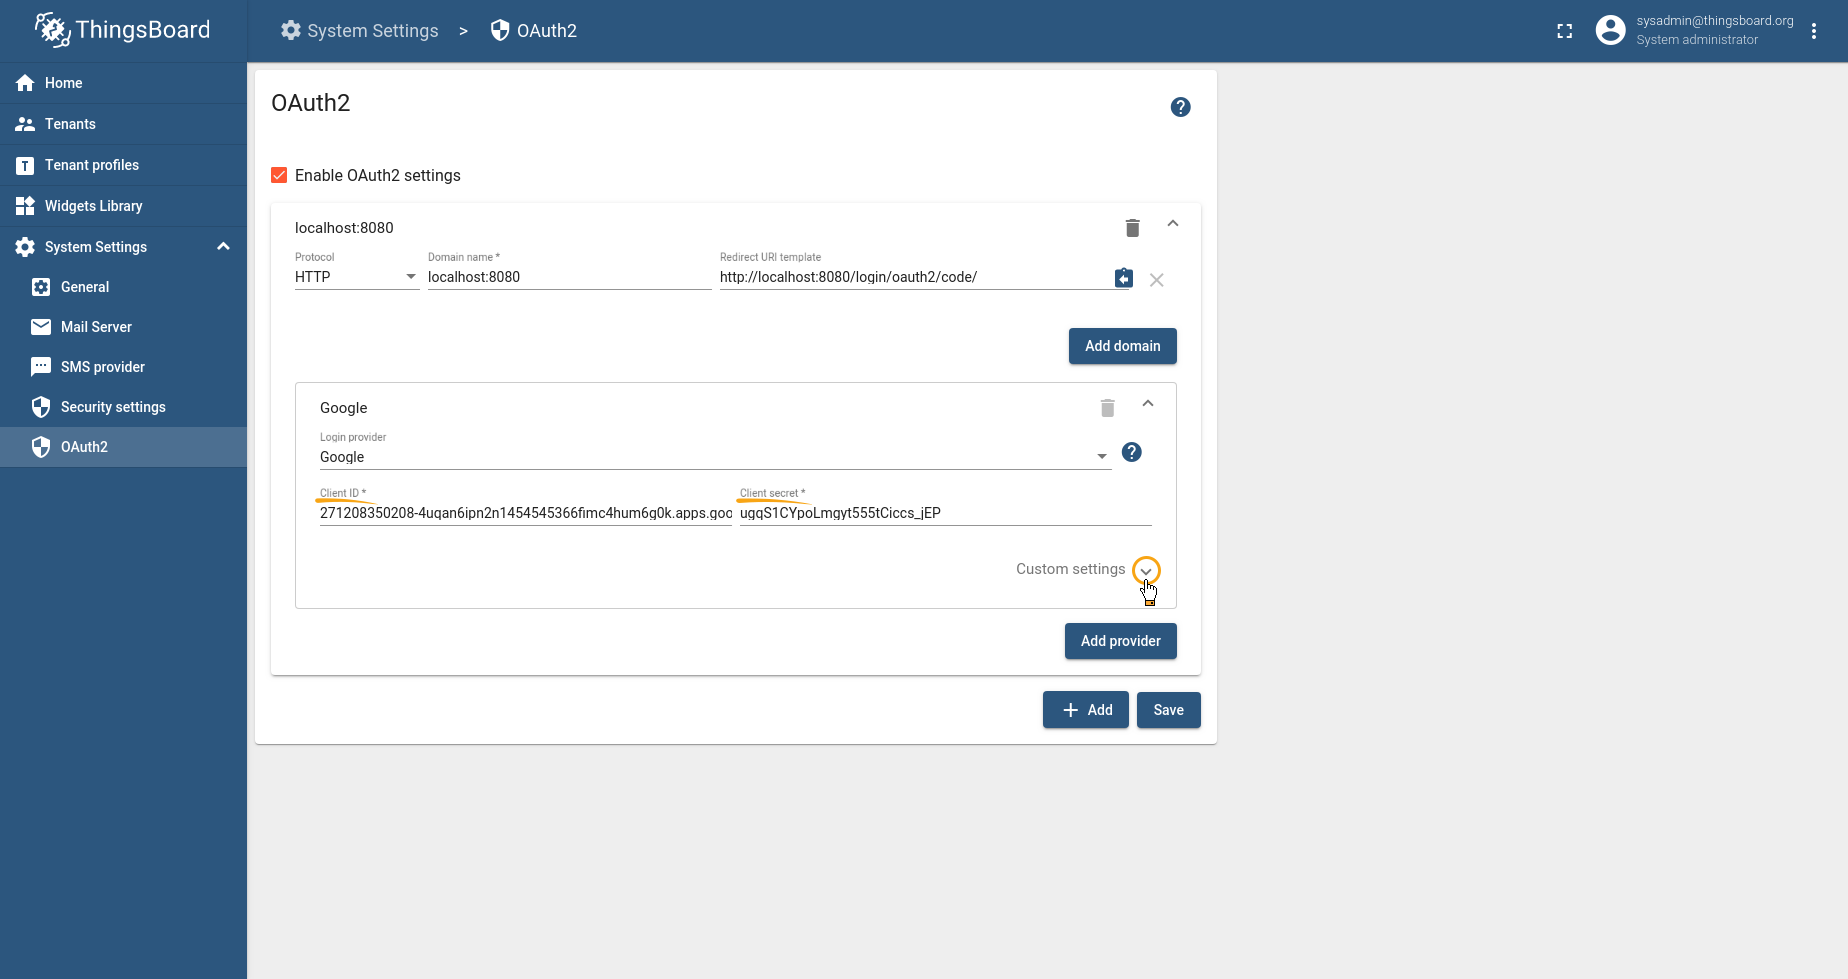Copy the redirect URI to clipboard
Viewport: 1848px width, 979px height.
pos(1124,277)
